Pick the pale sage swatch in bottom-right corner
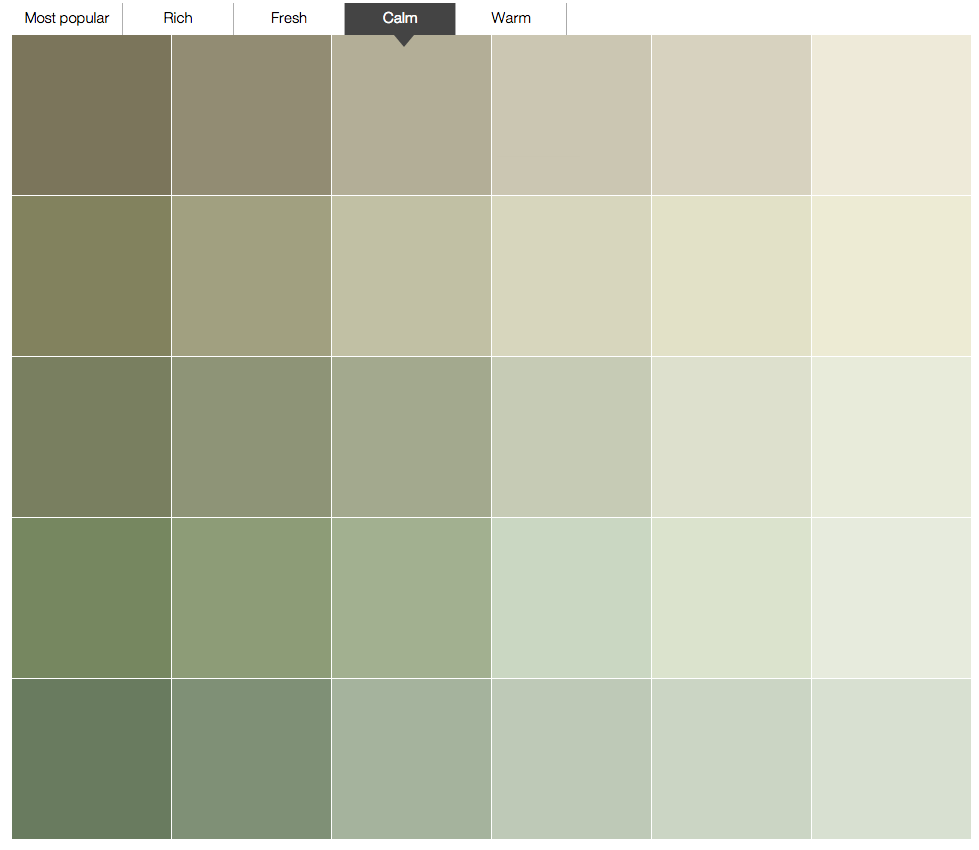The height and width of the screenshot is (850, 979). (891, 759)
